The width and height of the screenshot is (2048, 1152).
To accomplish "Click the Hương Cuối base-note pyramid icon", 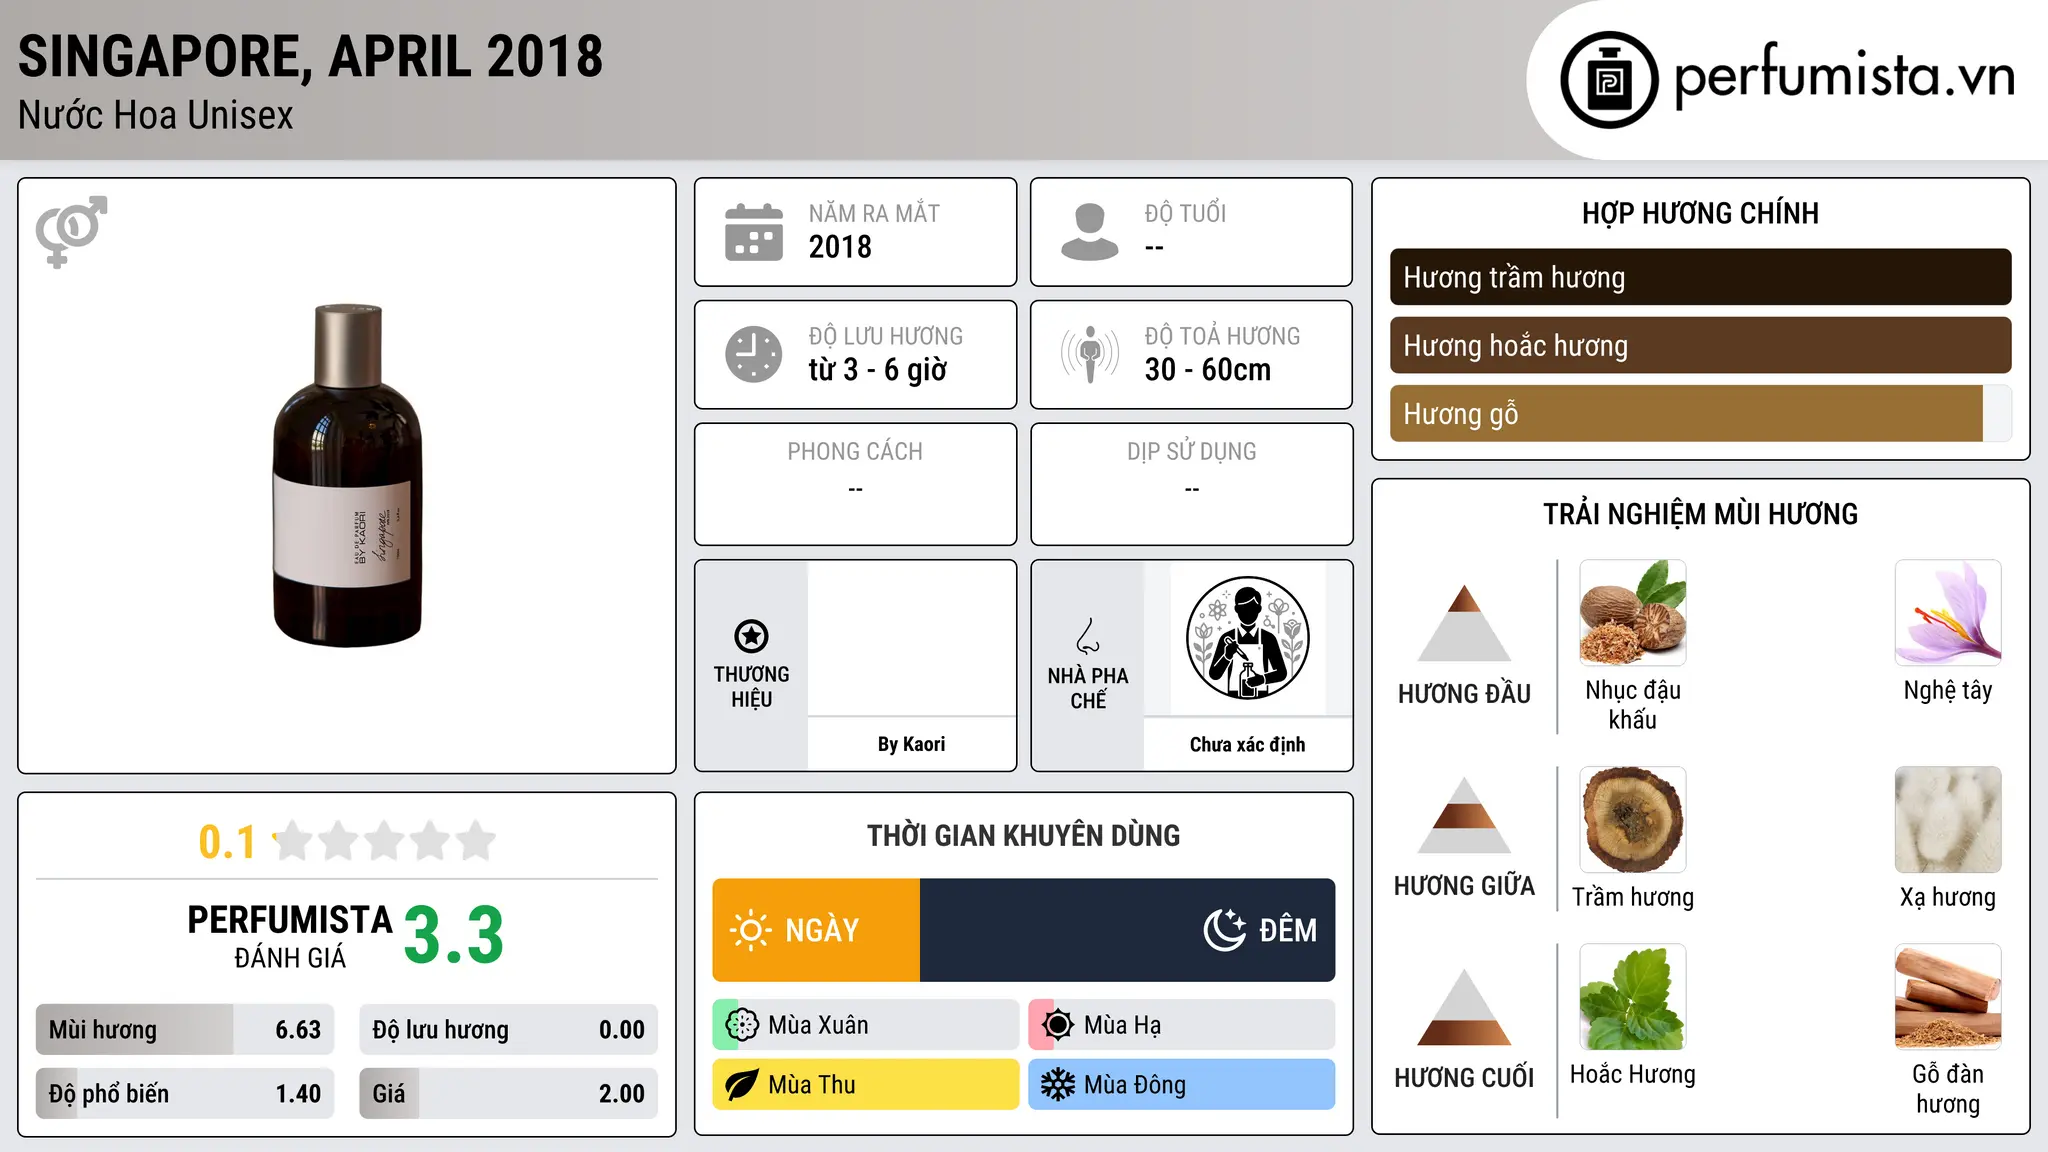I will [1464, 1007].
